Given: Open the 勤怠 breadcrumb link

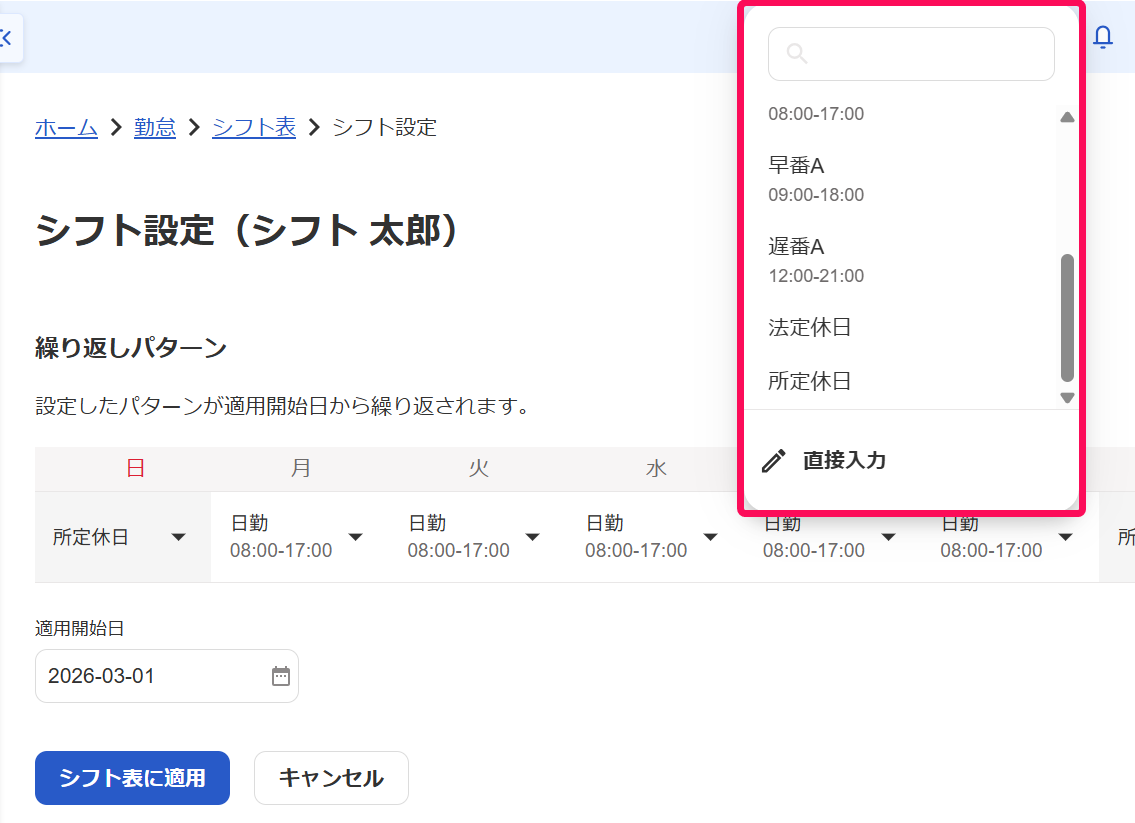Looking at the screenshot, I should coord(155,127).
